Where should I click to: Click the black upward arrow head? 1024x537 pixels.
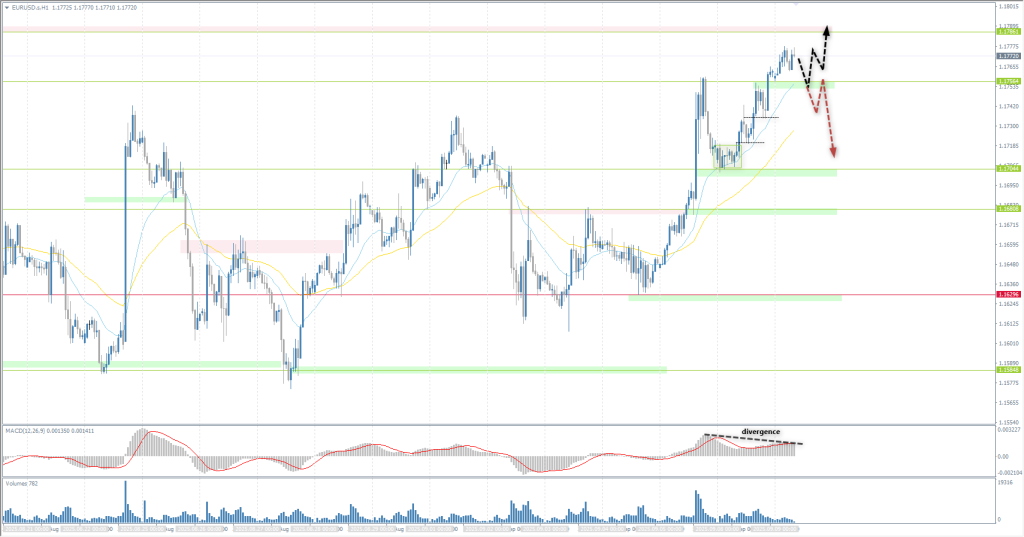click(827, 29)
